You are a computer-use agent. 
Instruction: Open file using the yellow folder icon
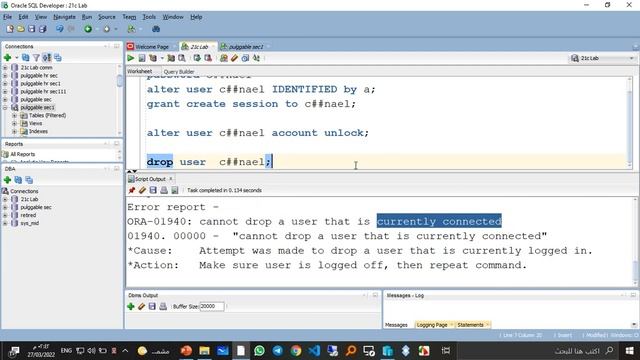pos(21,29)
